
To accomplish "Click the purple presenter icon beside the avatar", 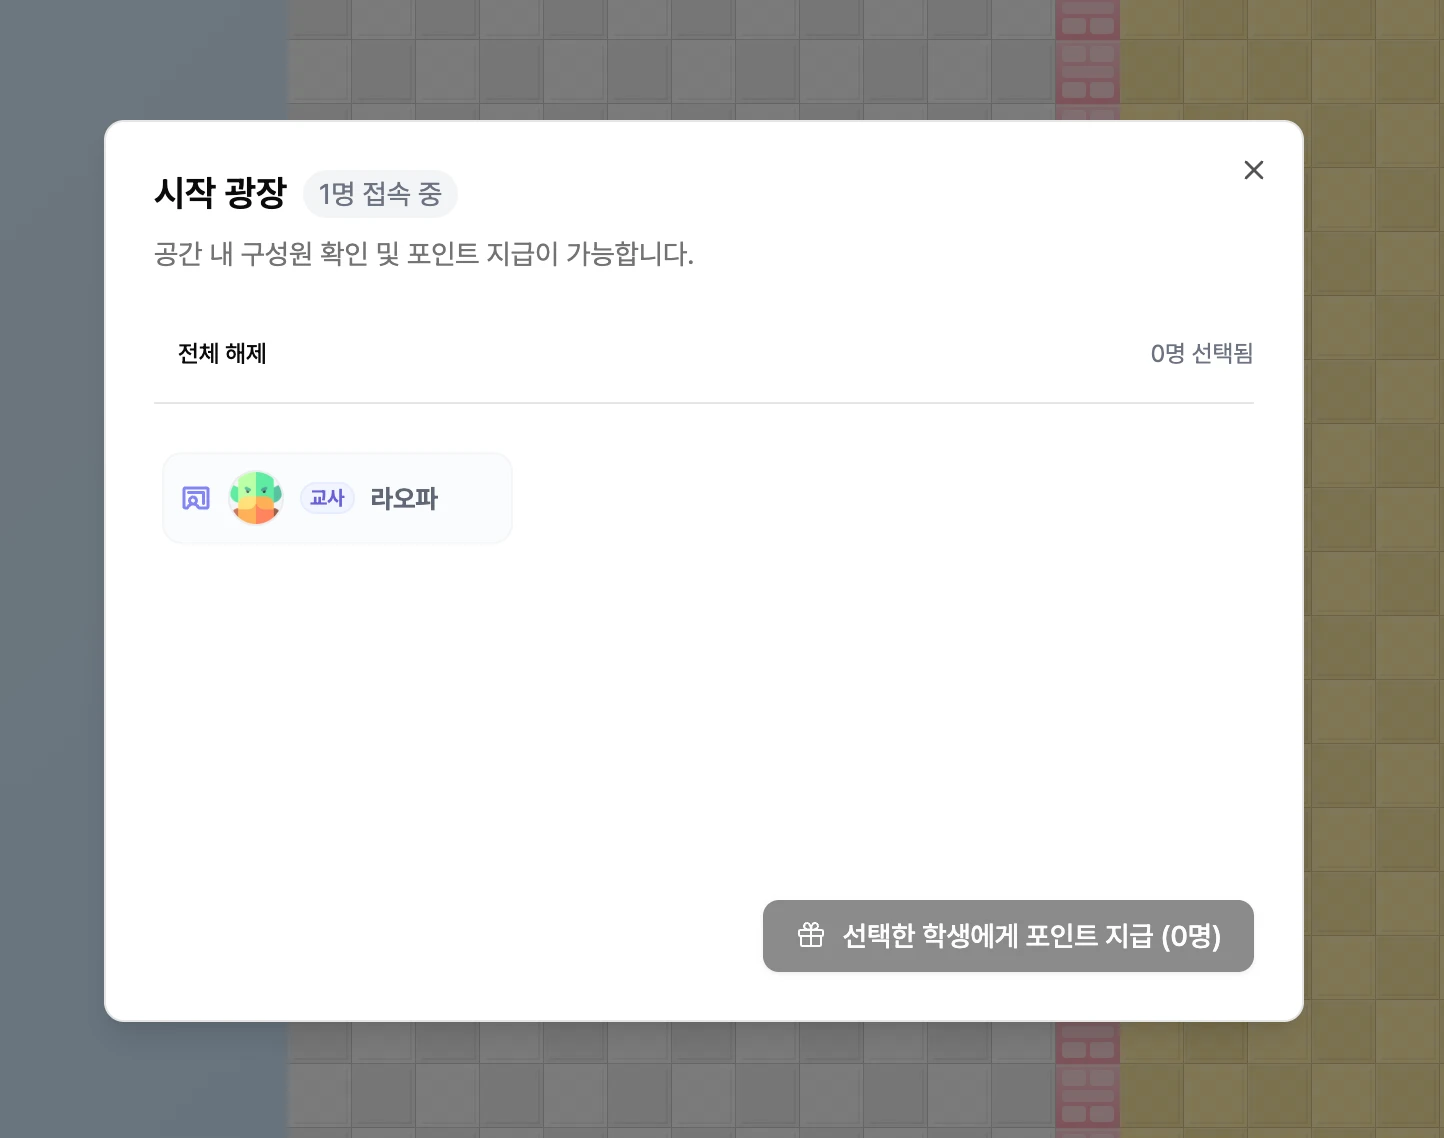I will (x=196, y=498).
